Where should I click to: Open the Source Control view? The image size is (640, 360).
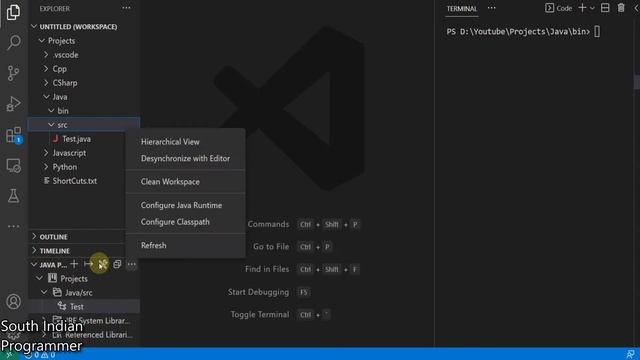(13, 73)
